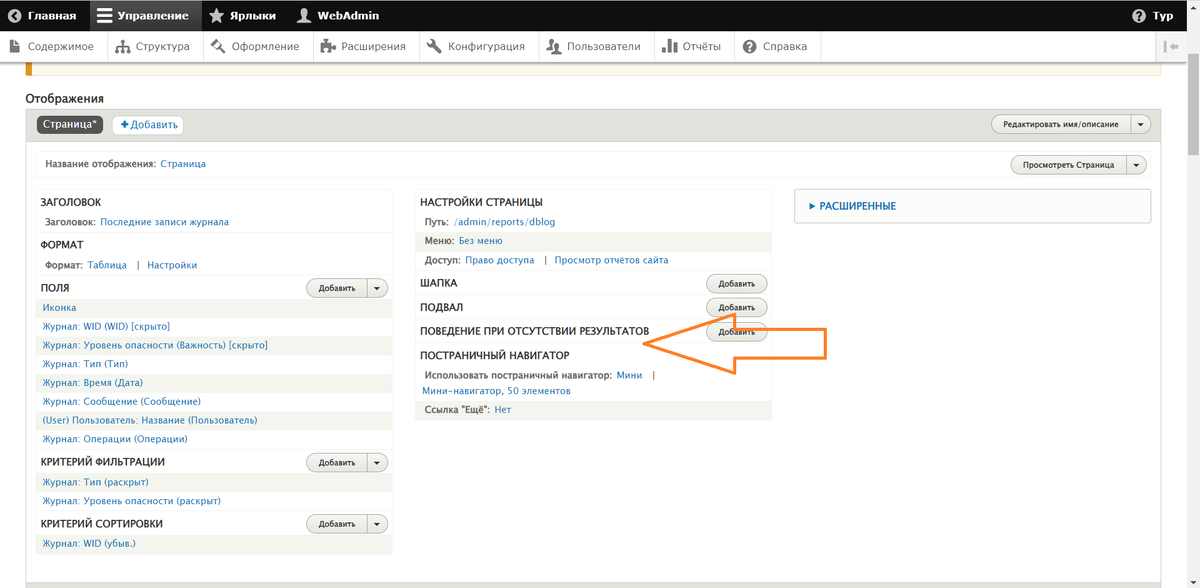
Task: Open Справка help menu
Action: tap(775, 46)
